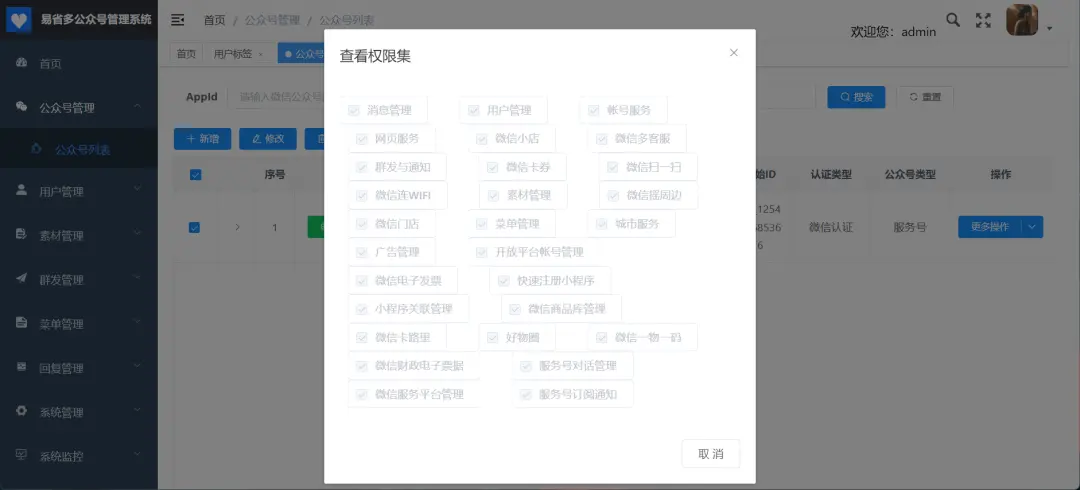This screenshot has width=1080, height=490.
Task: Toggle the 微信扫一扫 permission checkbox
Action: [612, 167]
